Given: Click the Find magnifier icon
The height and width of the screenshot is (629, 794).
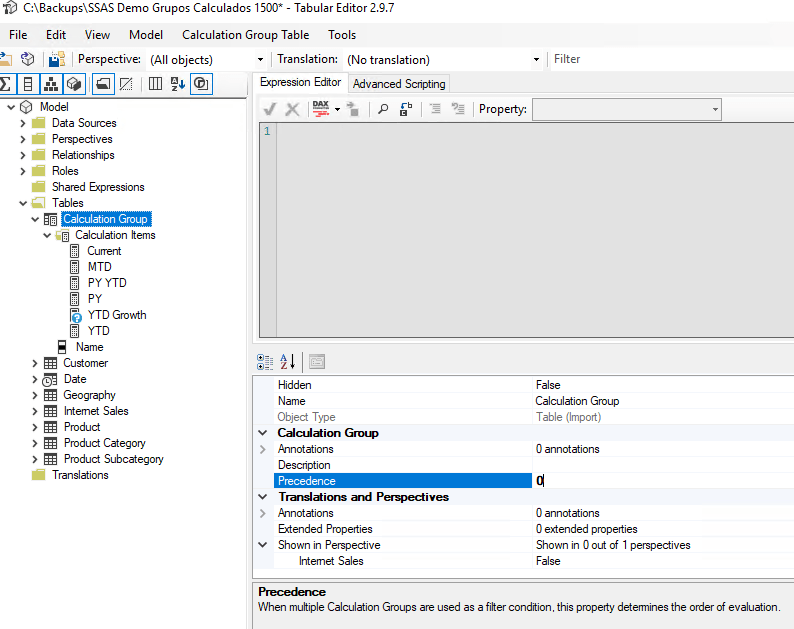Looking at the screenshot, I should point(383,109).
